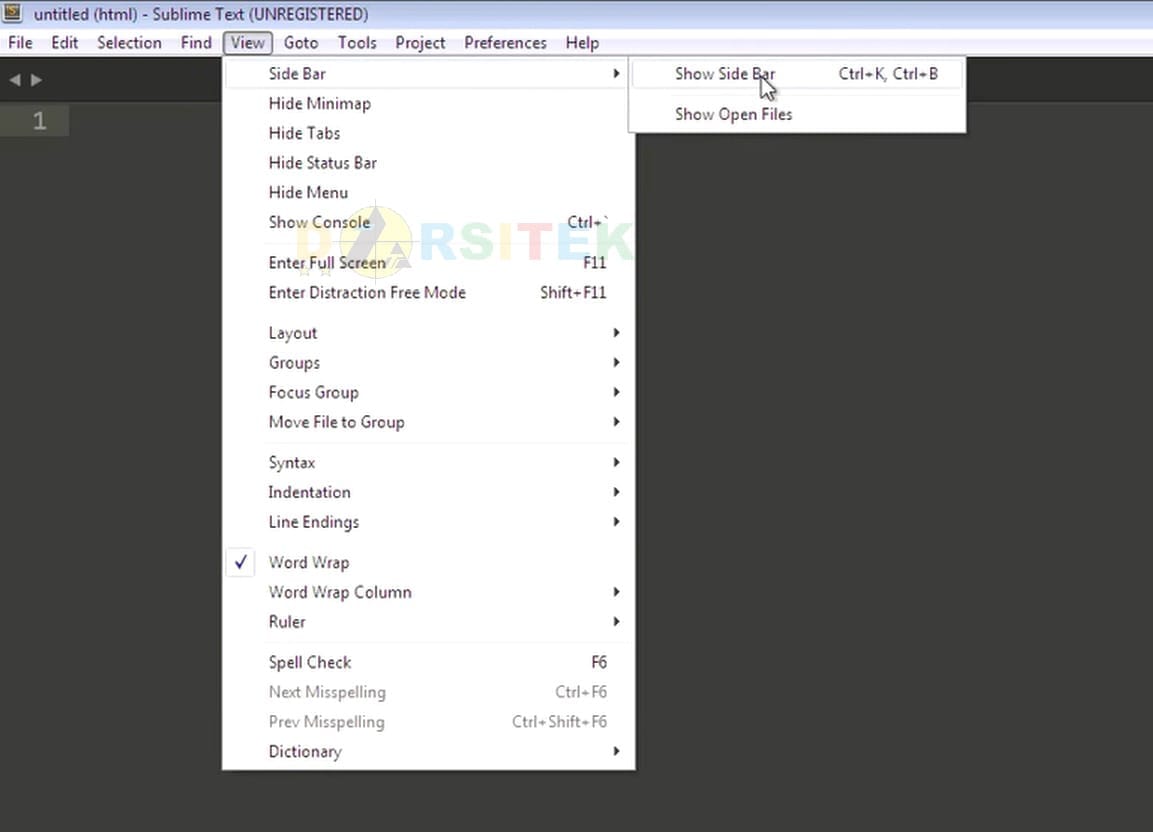This screenshot has width=1153, height=832.
Task: Expand the Line Endings submenu
Action: coord(429,522)
